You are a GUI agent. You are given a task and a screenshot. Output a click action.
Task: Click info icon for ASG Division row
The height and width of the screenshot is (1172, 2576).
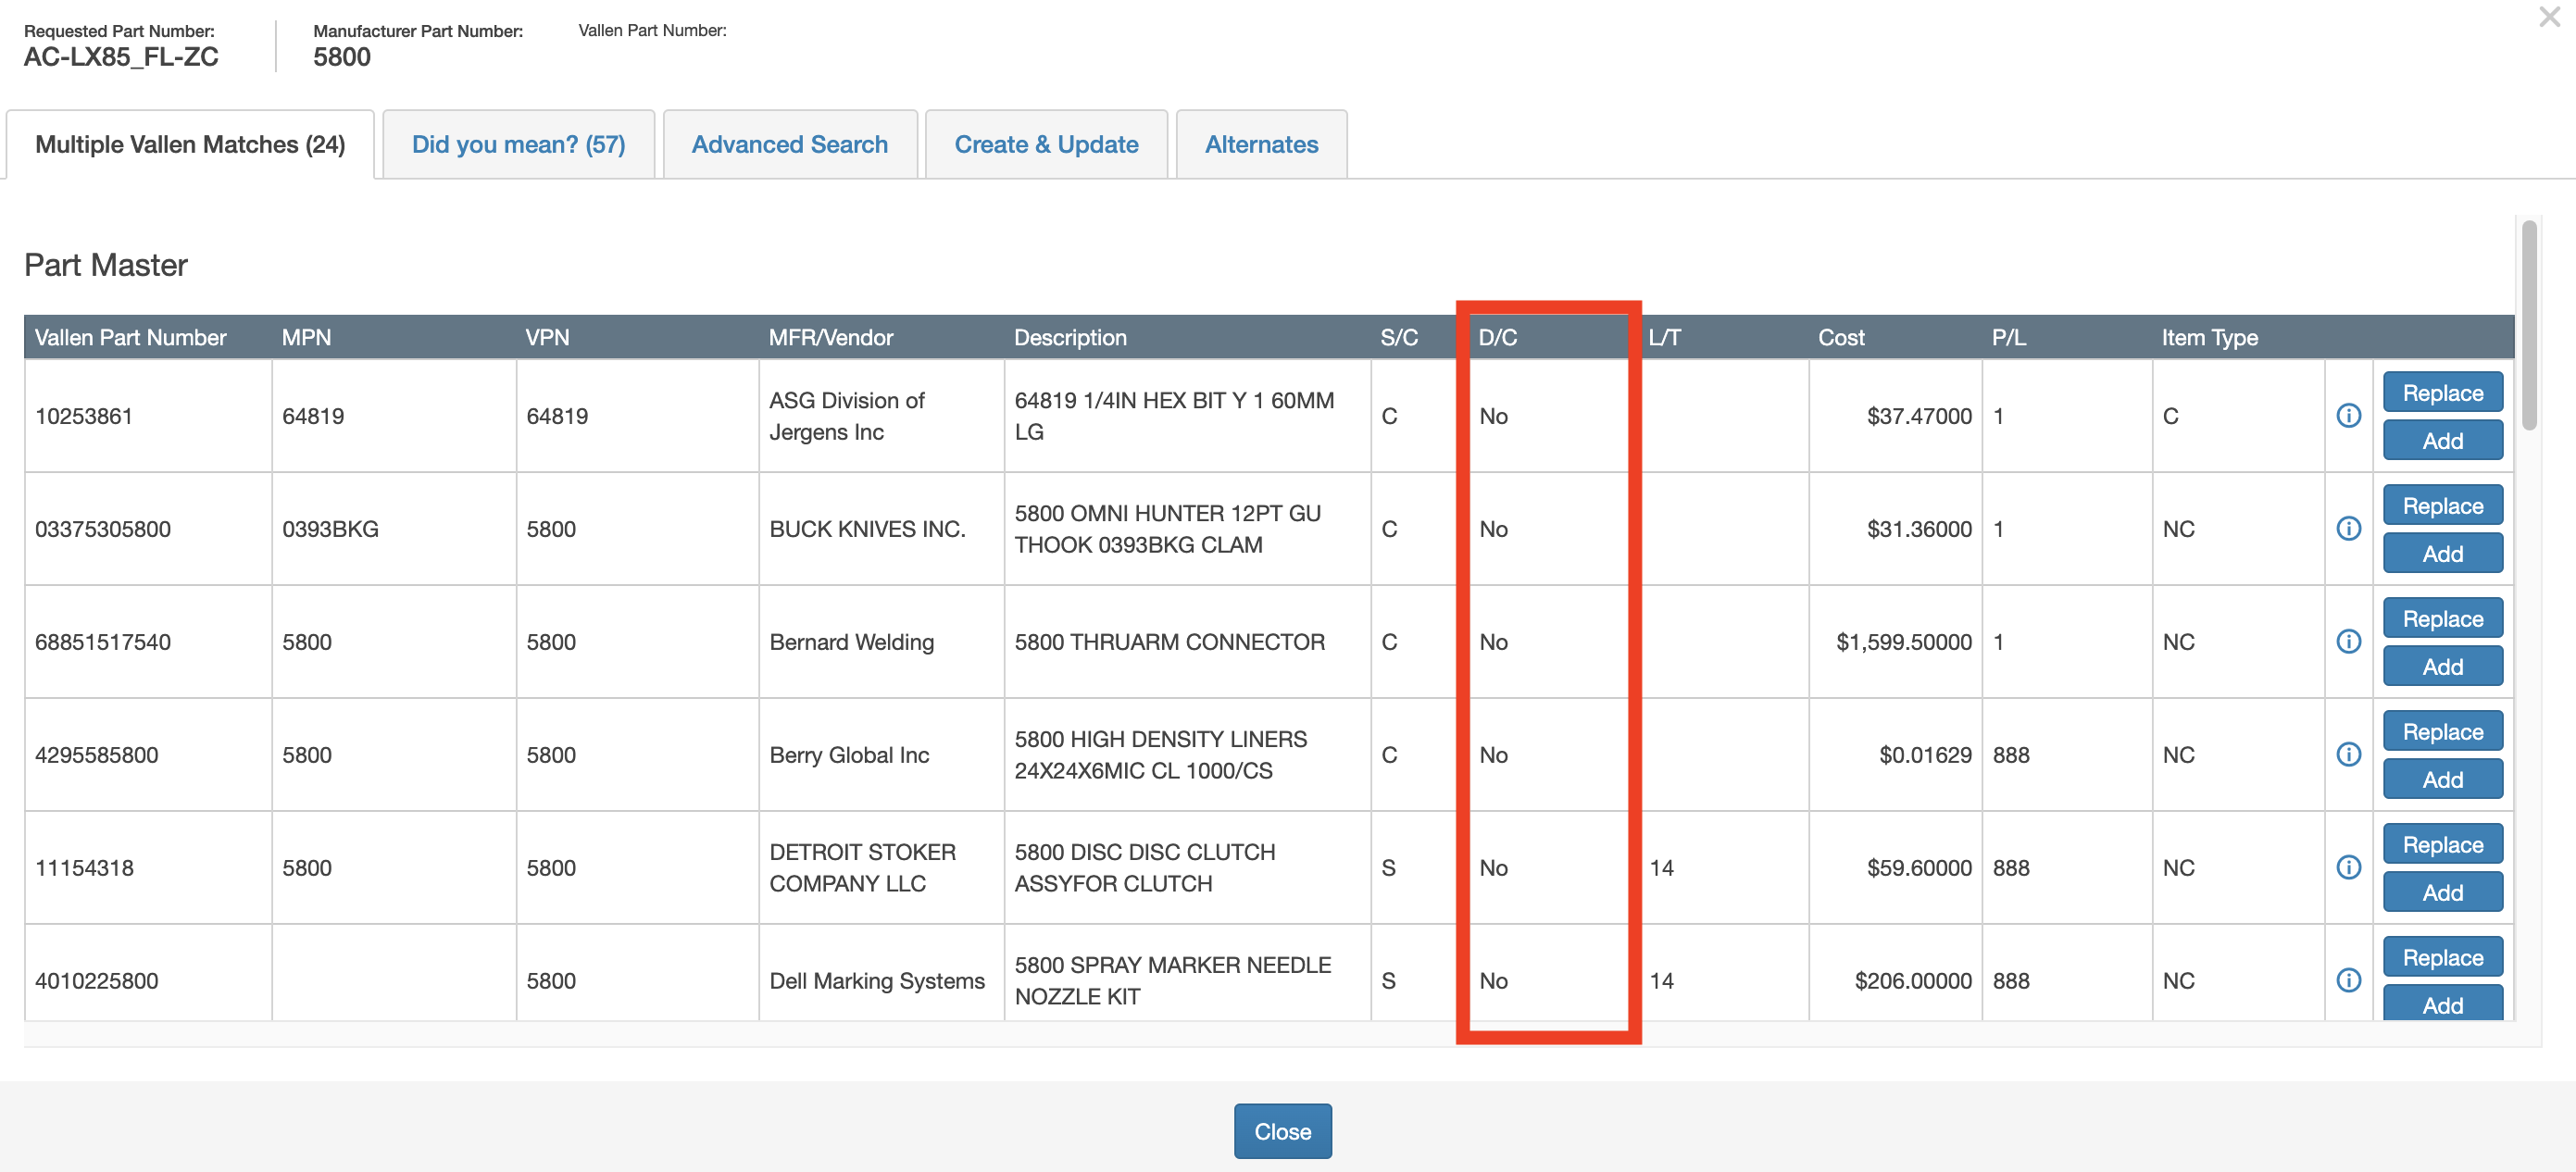[2348, 416]
